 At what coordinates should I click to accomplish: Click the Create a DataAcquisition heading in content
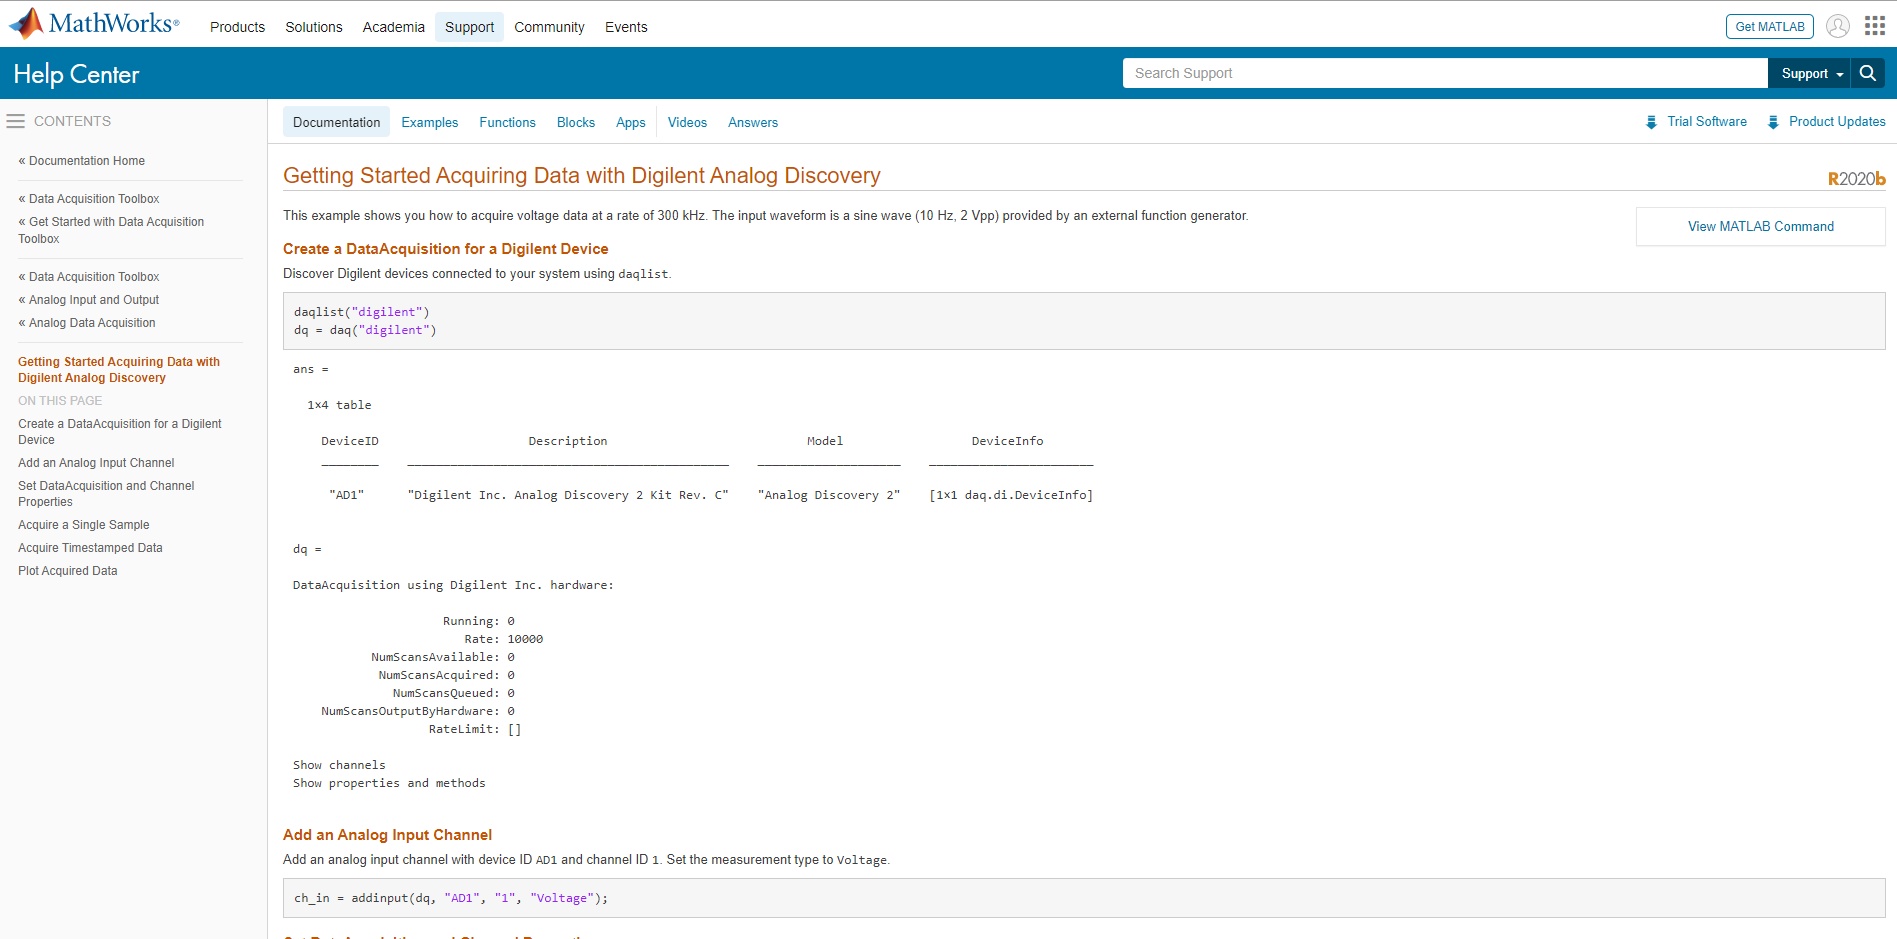point(445,249)
